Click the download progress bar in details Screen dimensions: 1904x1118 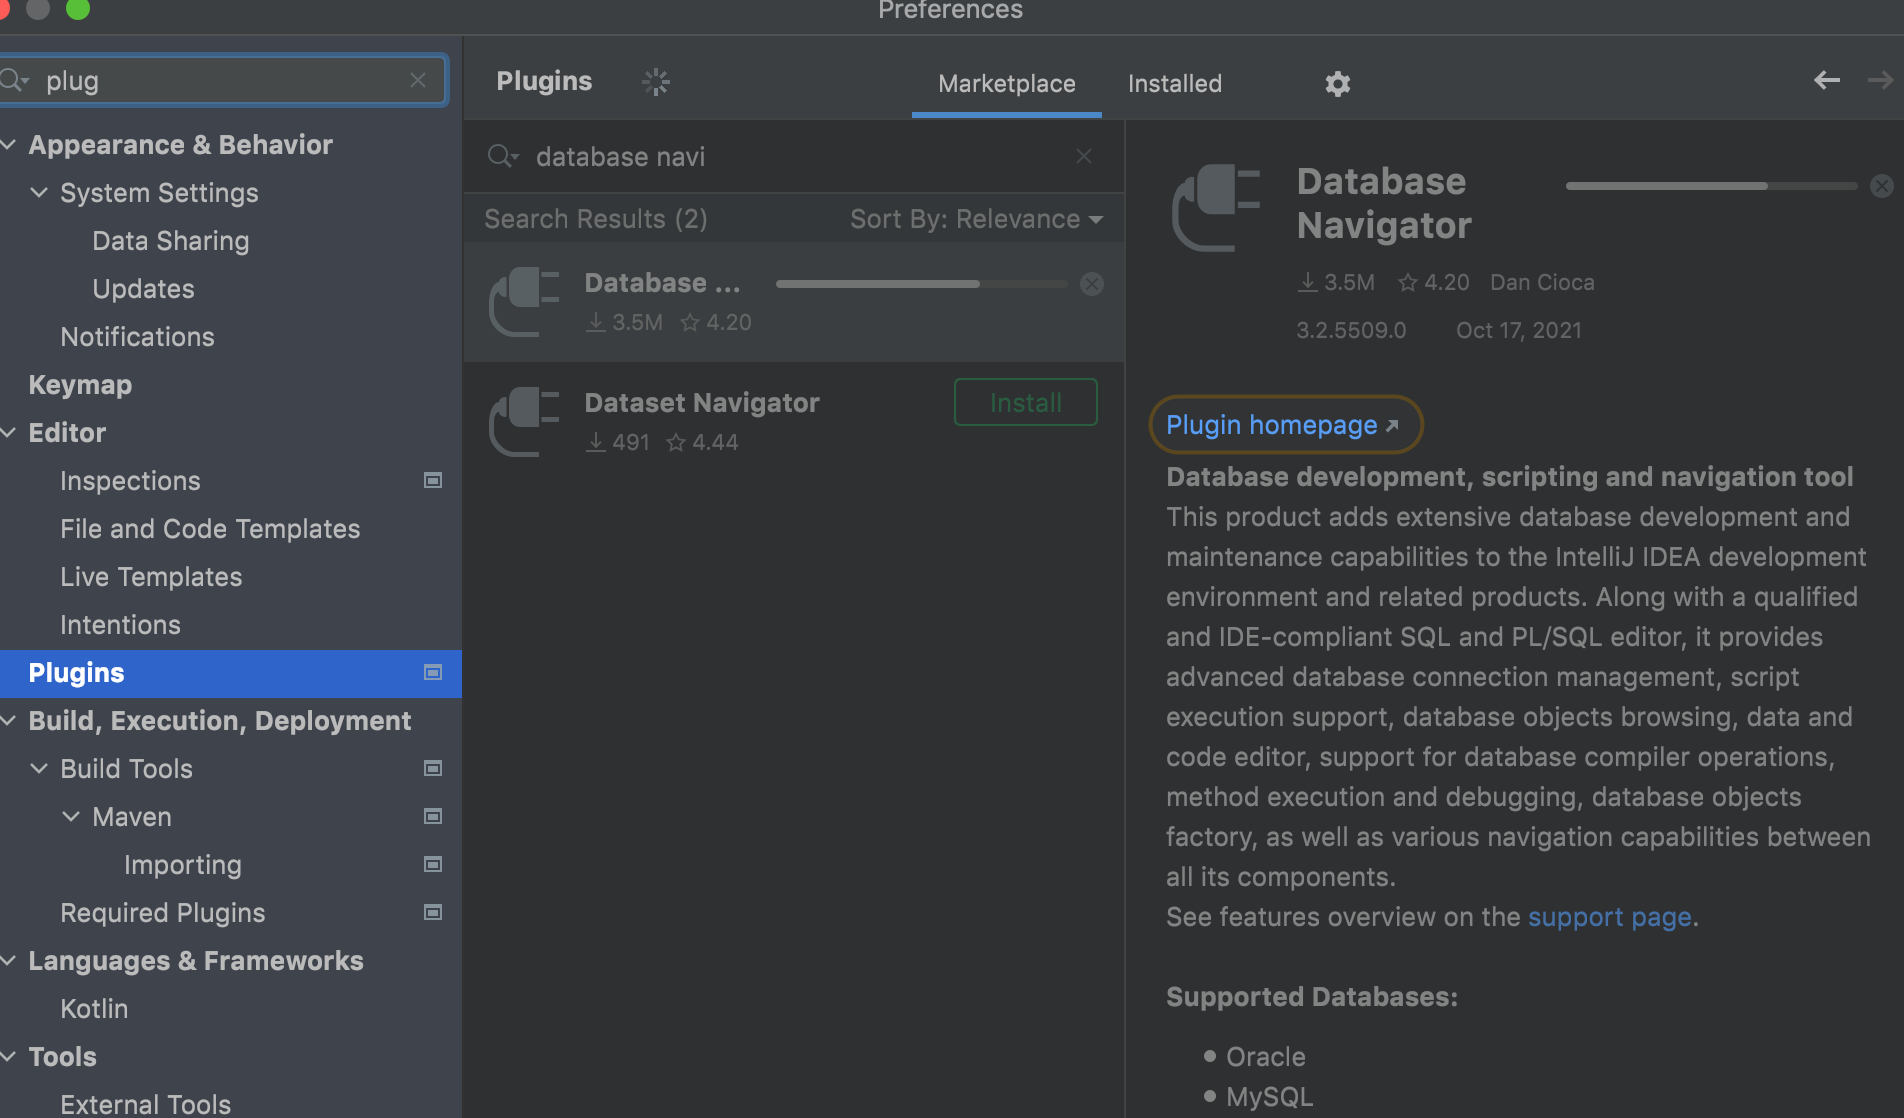click(1711, 186)
